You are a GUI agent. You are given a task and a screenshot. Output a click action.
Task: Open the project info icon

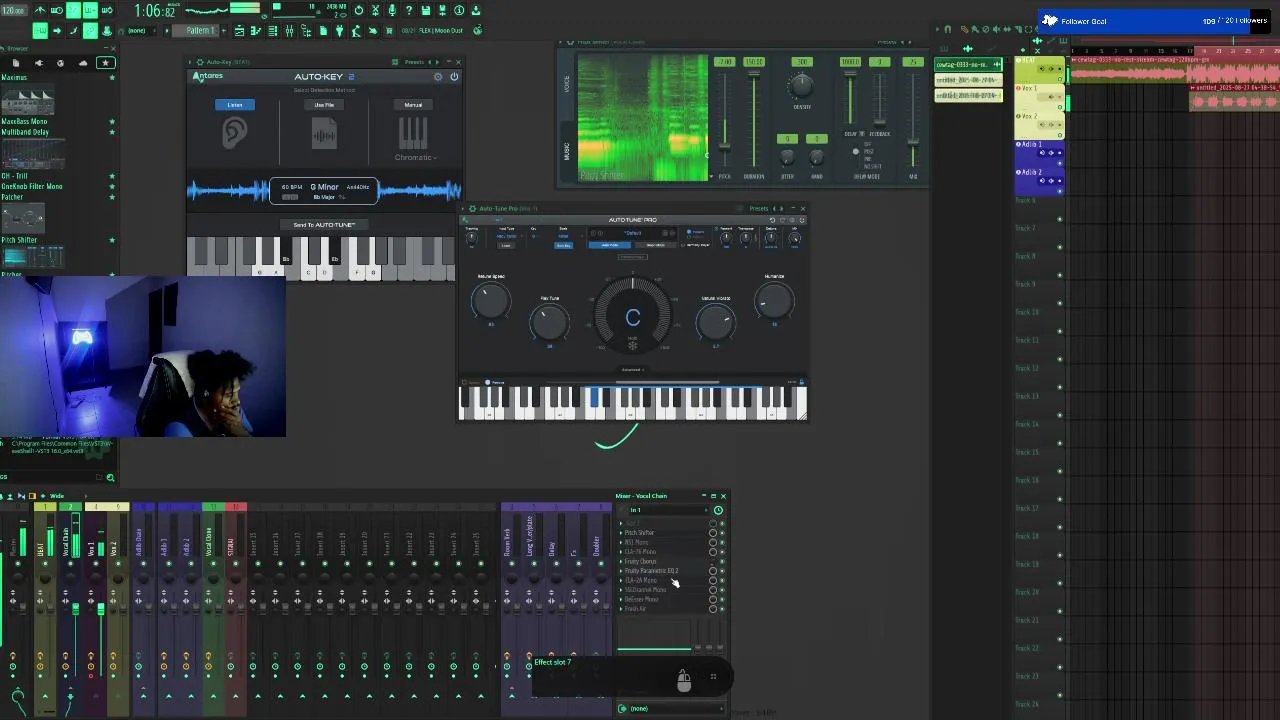[459, 10]
